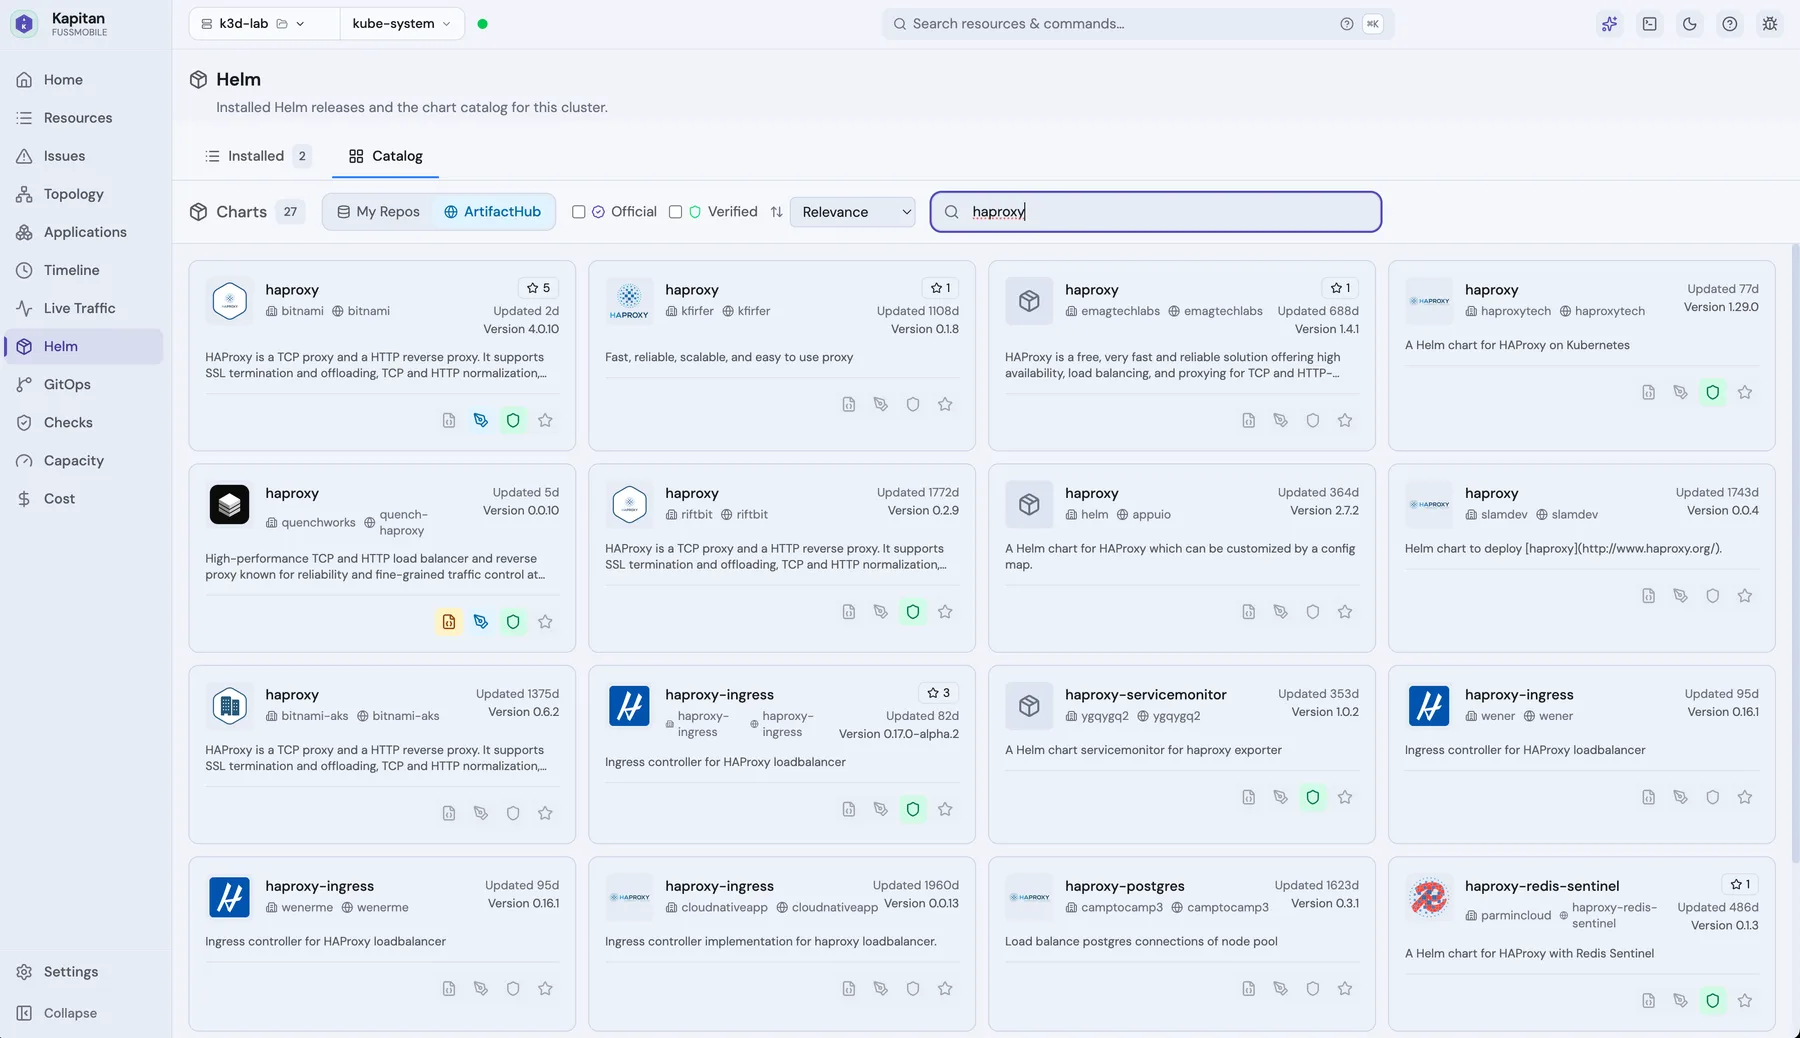Open the haproxy-redis-sentinel chart title
The height and width of the screenshot is (1038, 1800).
(1542, 886)
